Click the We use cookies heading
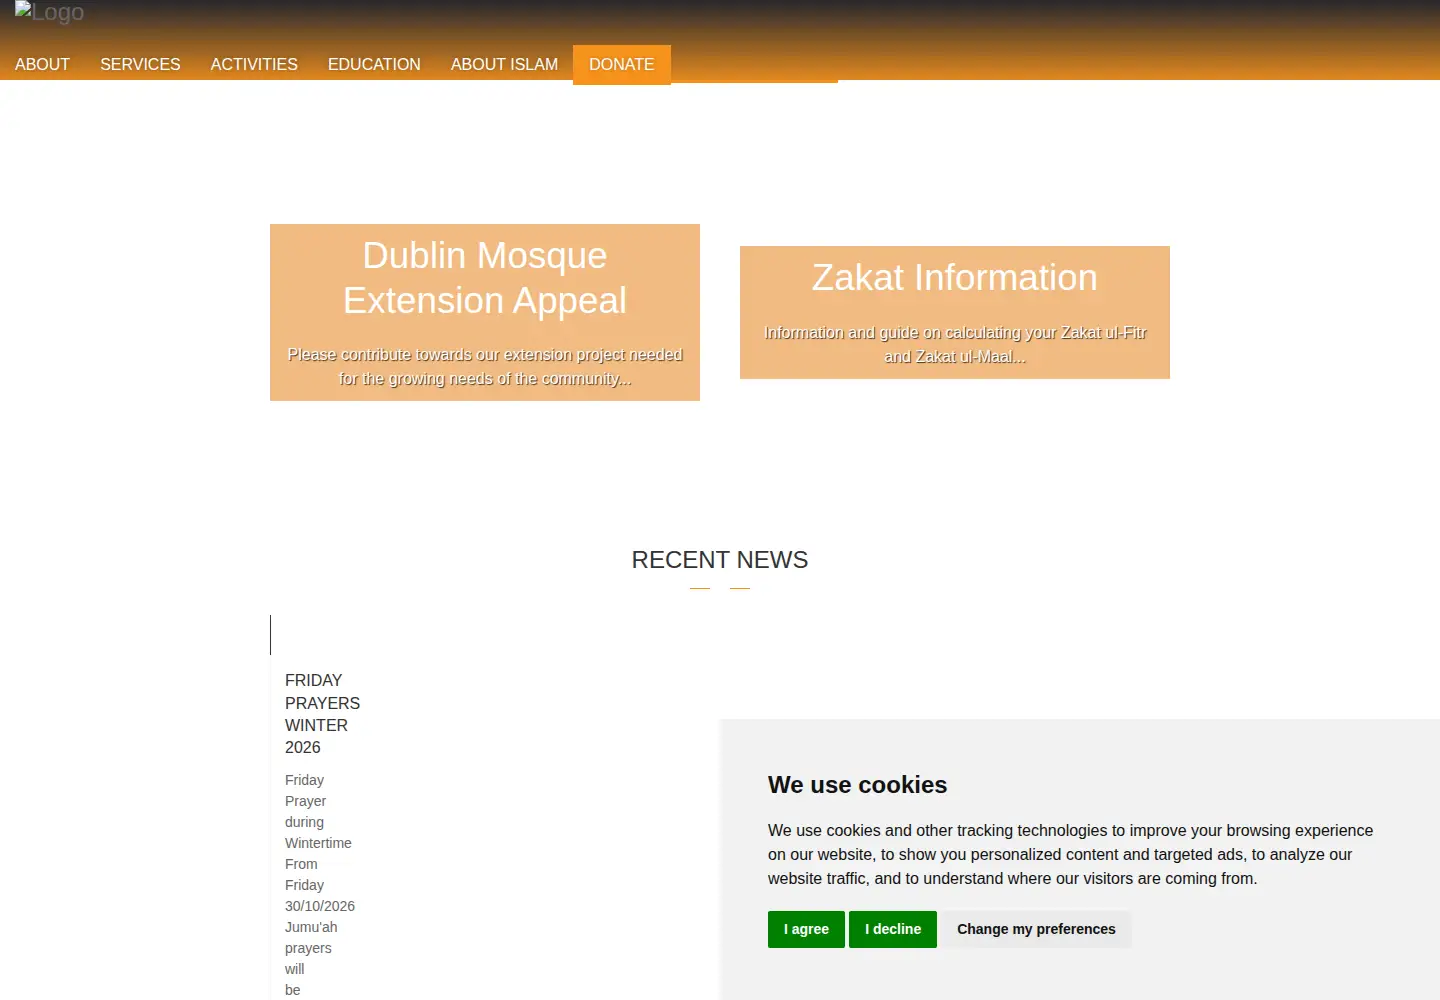 pyautogui.click(x=857, y=785)
